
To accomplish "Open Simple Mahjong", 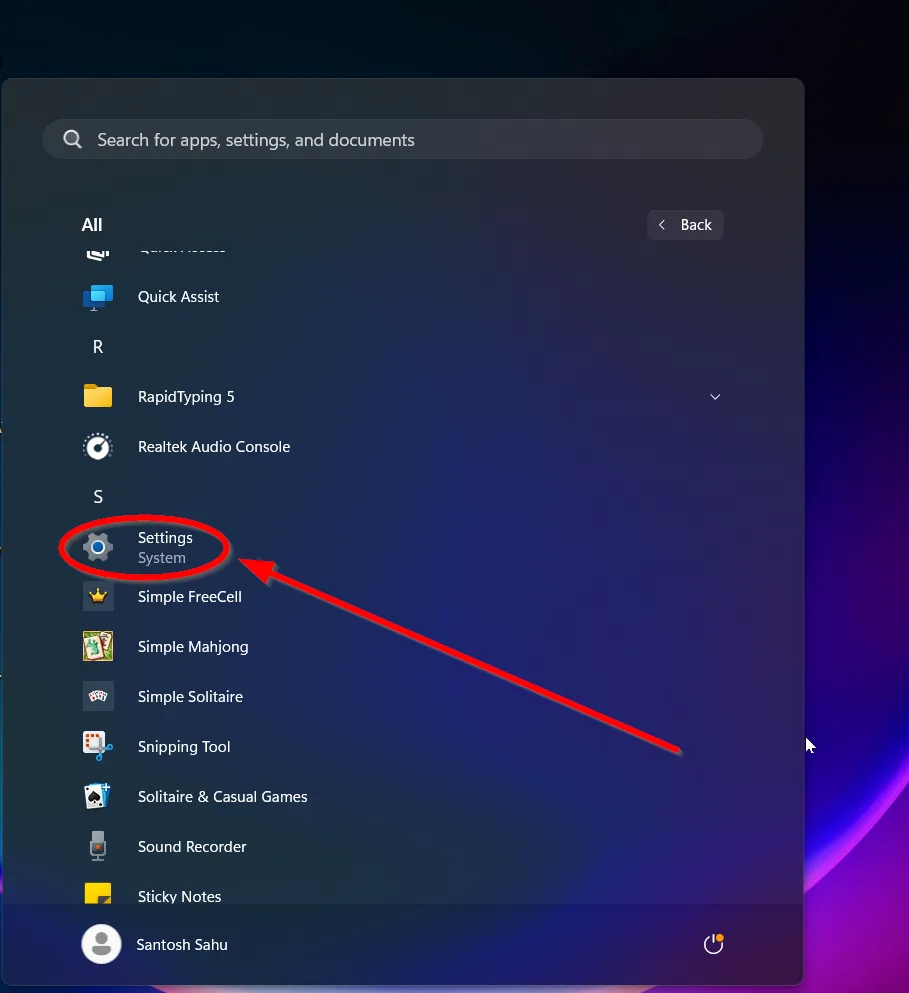I will point(193,646).
